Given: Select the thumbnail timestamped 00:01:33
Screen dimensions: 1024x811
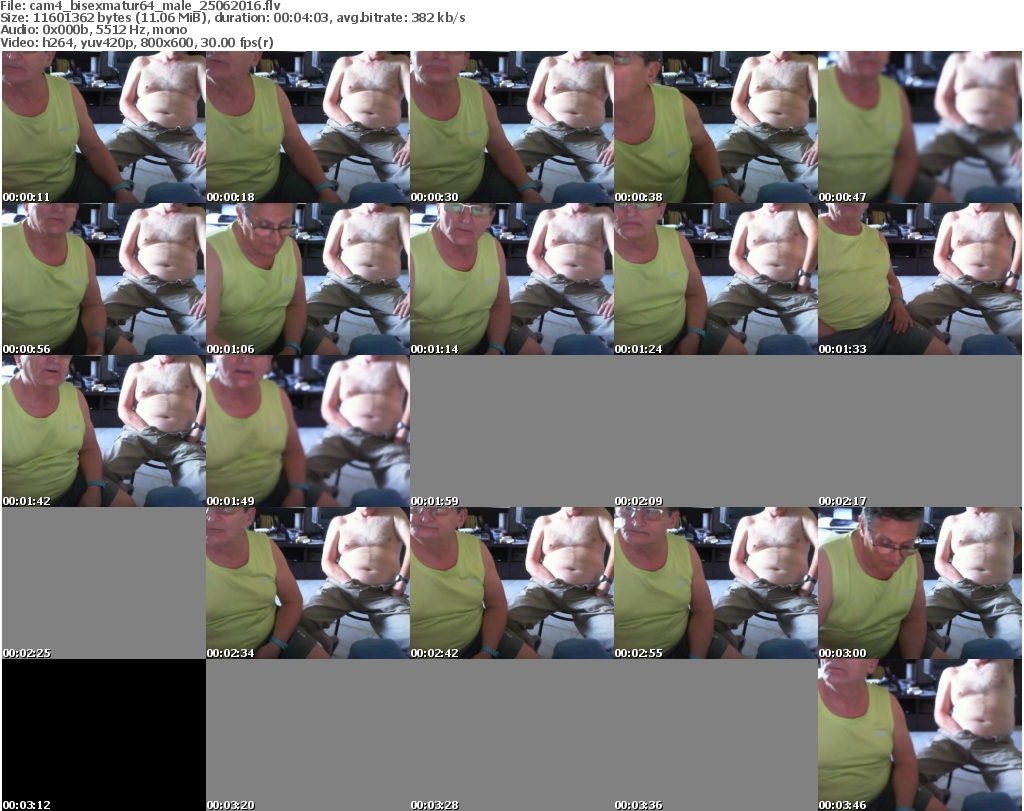Looking at the screenshot, I should click(920, 279).
